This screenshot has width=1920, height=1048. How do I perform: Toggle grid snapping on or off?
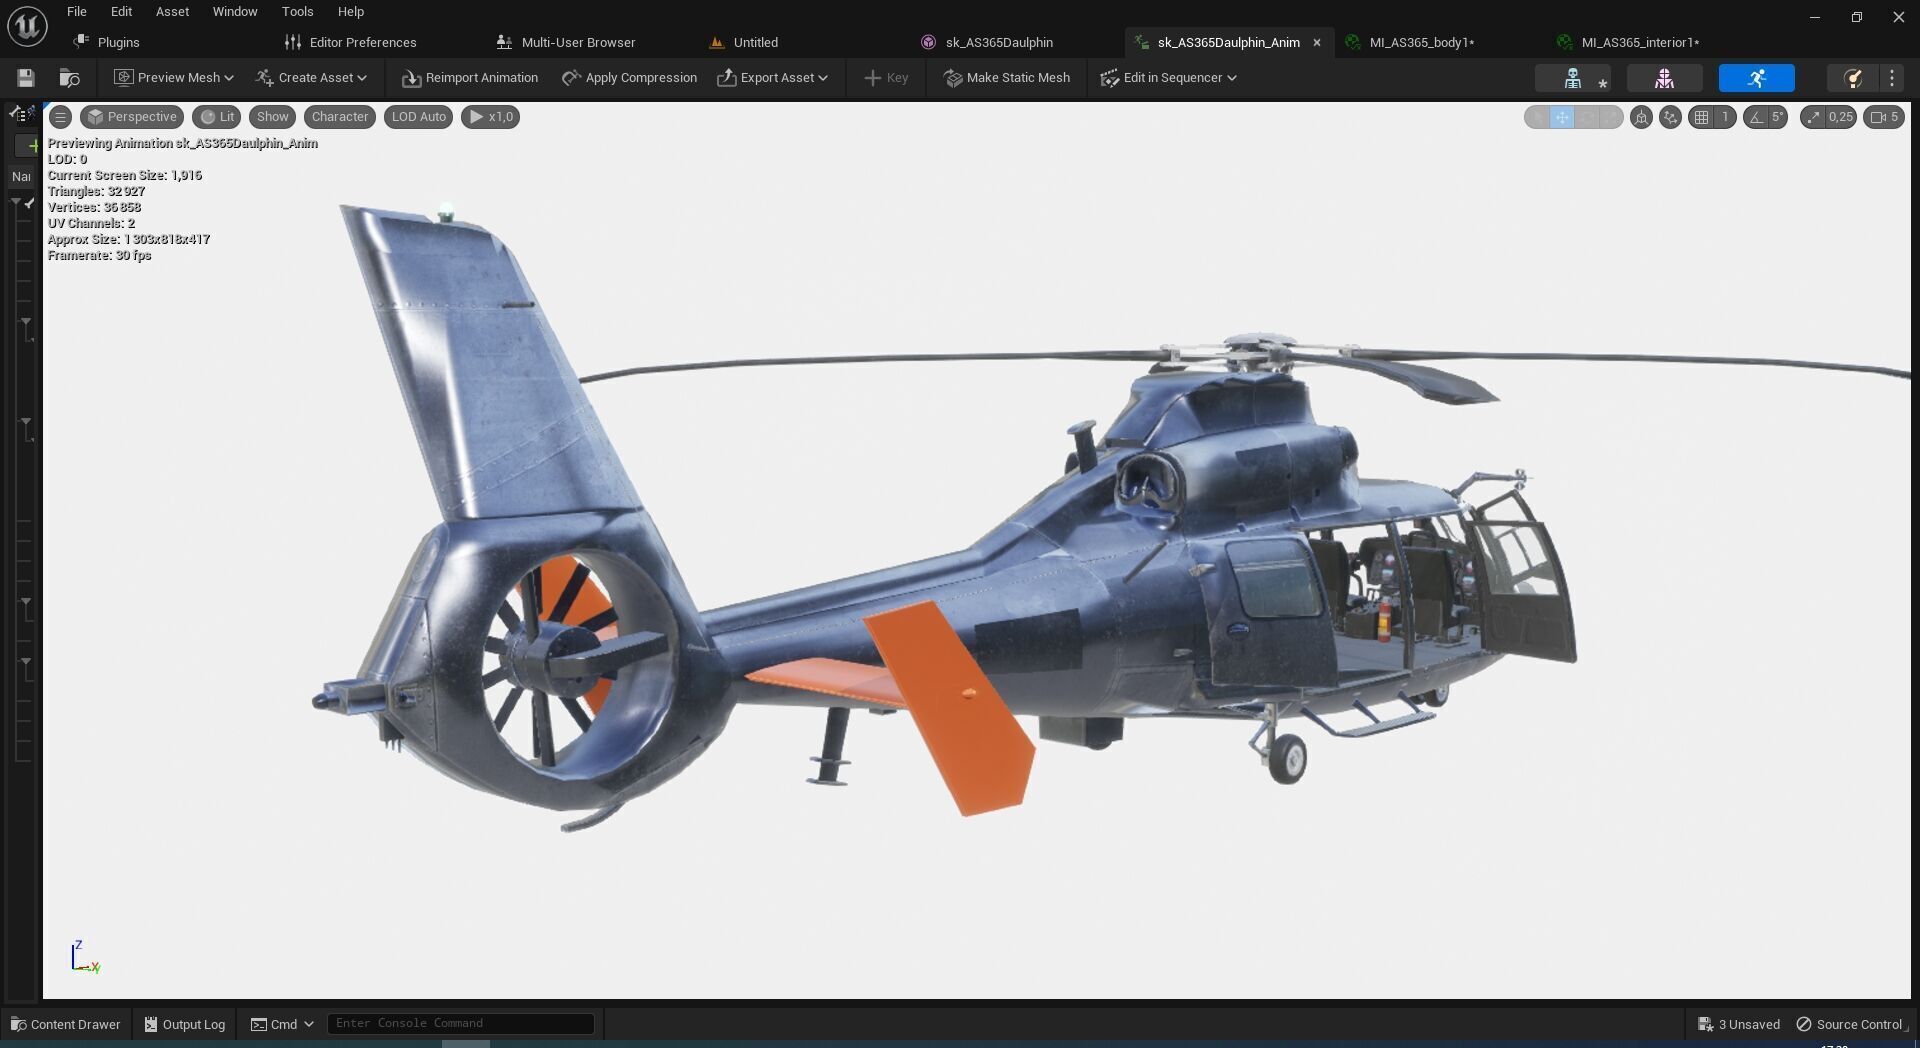[x=1701, y=117]
